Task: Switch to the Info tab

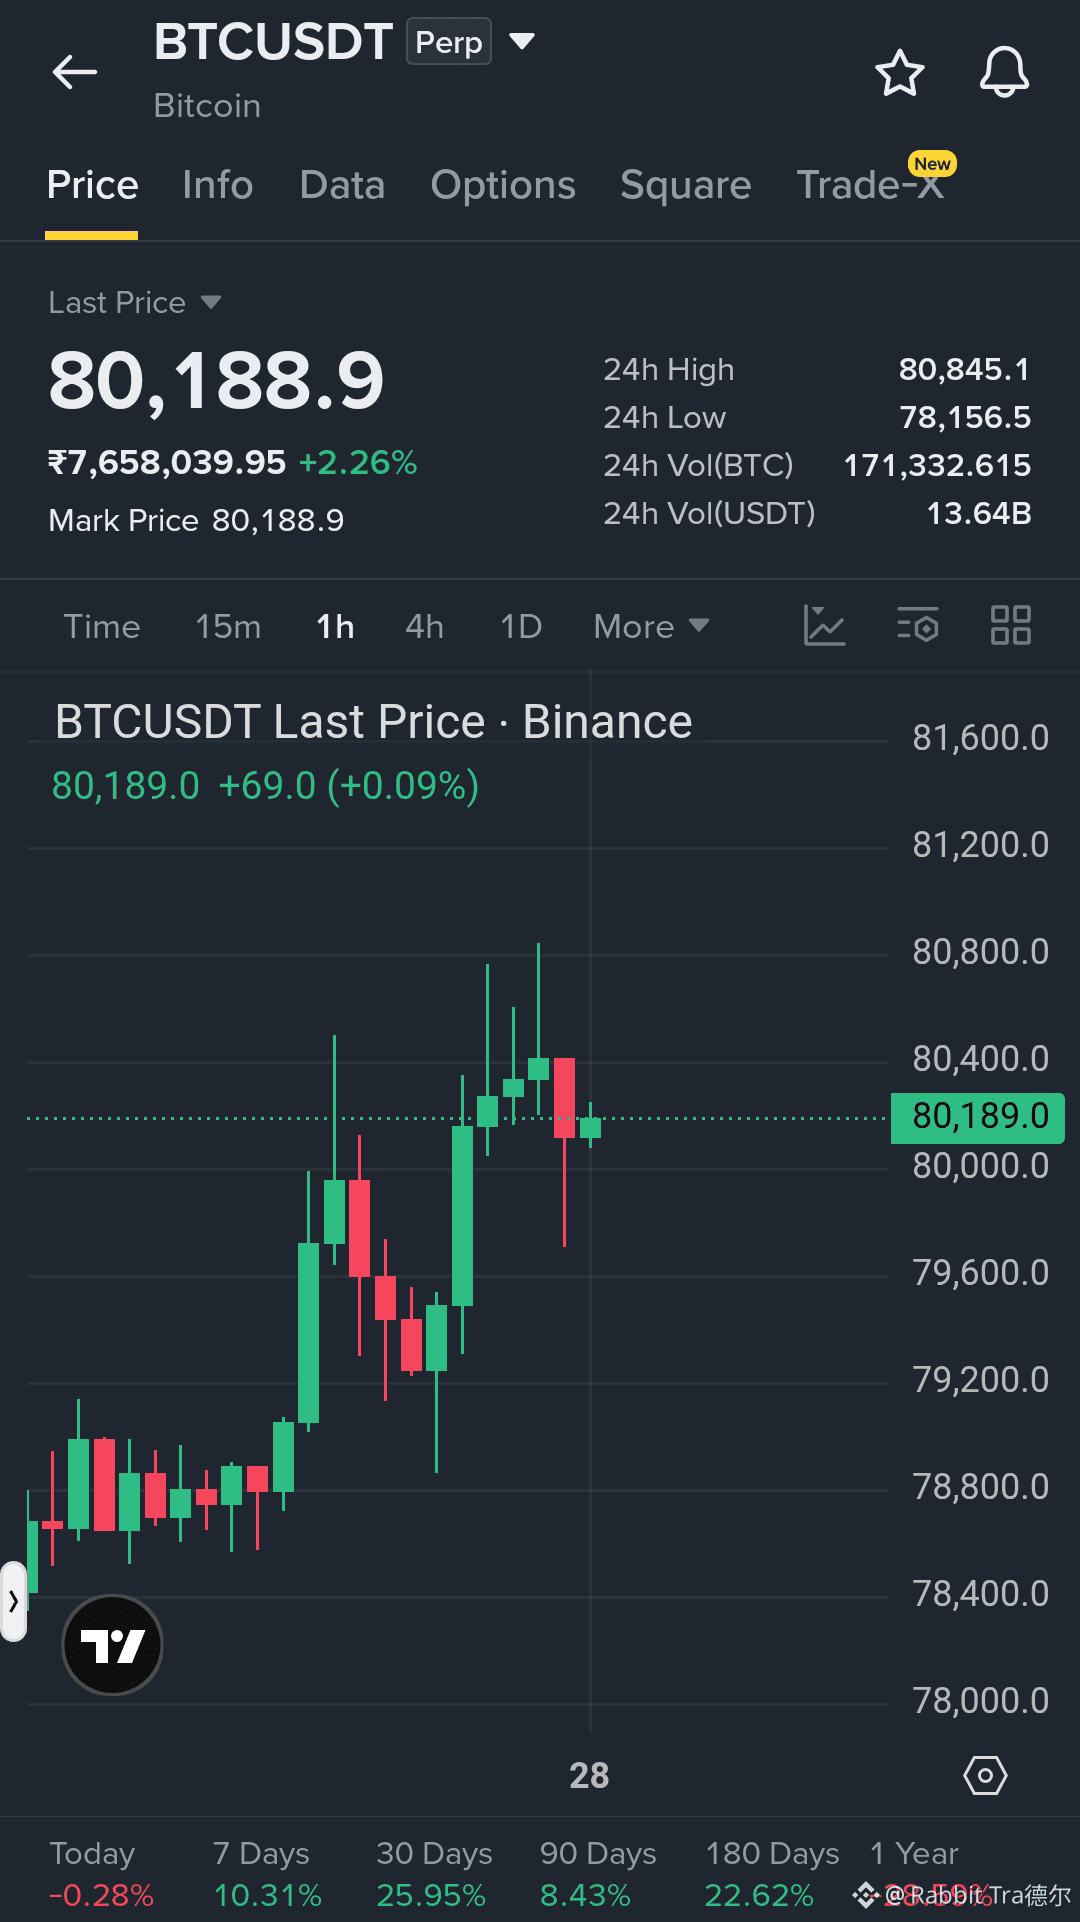Action: click(218, 185)
